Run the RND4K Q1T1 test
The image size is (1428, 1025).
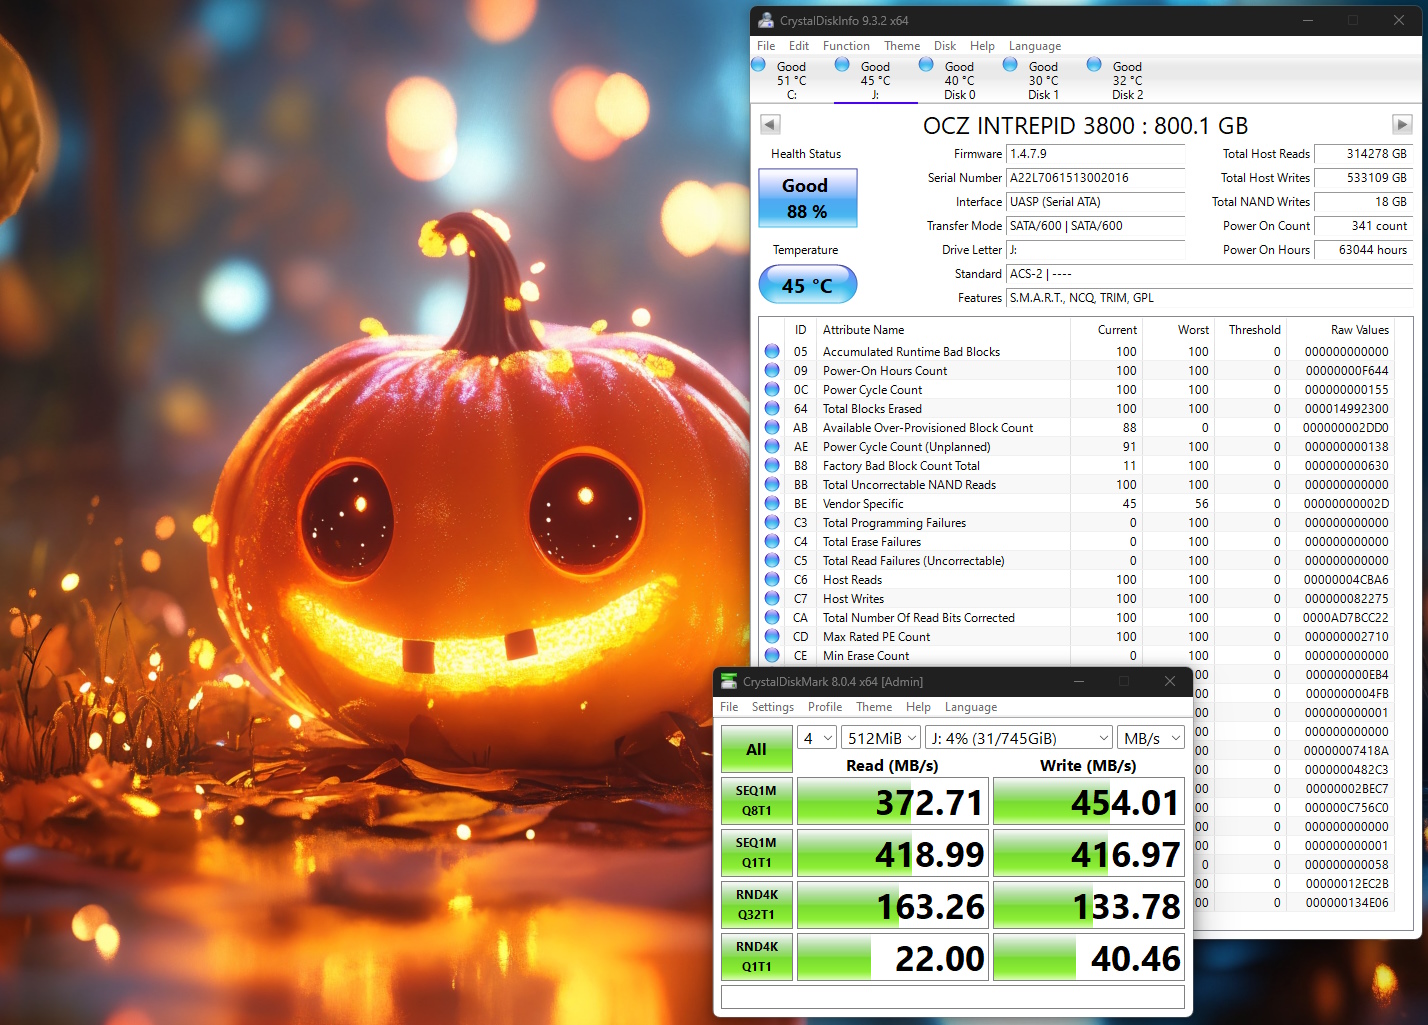757,957
